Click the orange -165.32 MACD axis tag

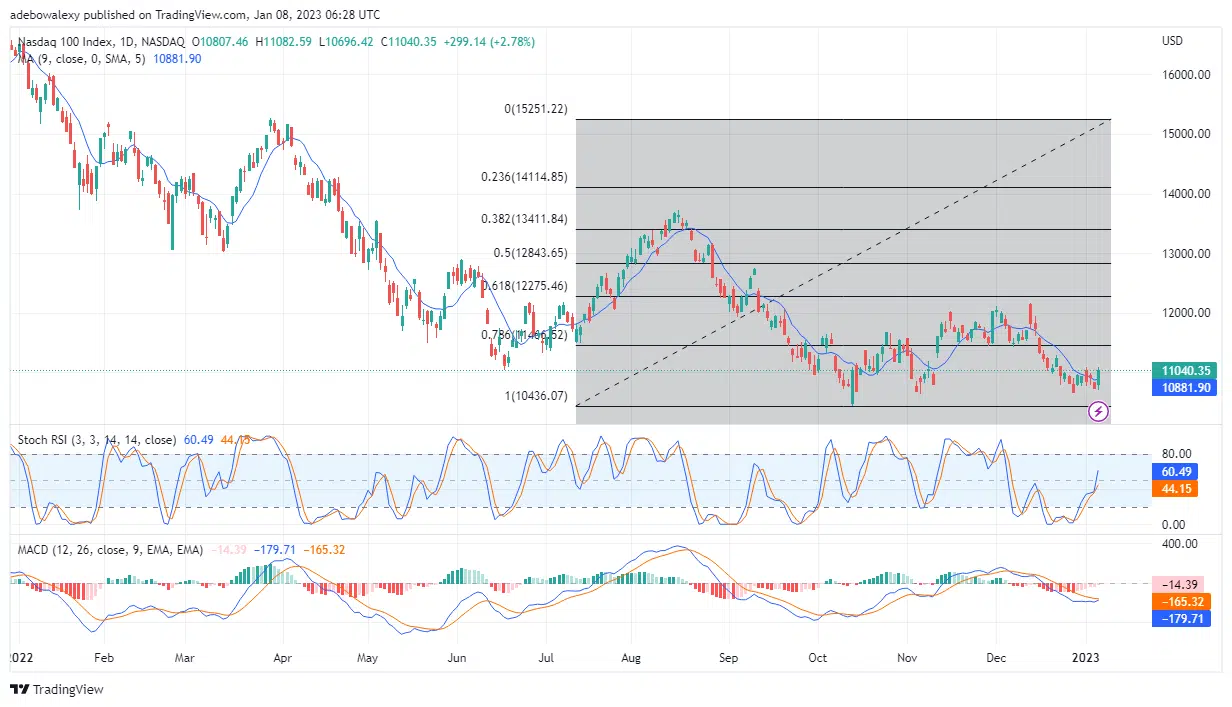click(1181, 602)
